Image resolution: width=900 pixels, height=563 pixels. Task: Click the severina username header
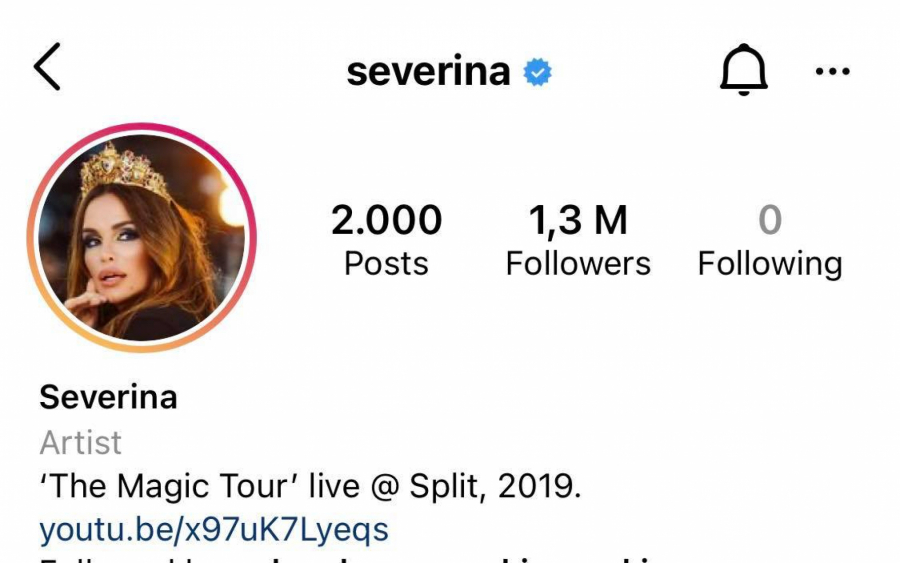click(428, 72)
